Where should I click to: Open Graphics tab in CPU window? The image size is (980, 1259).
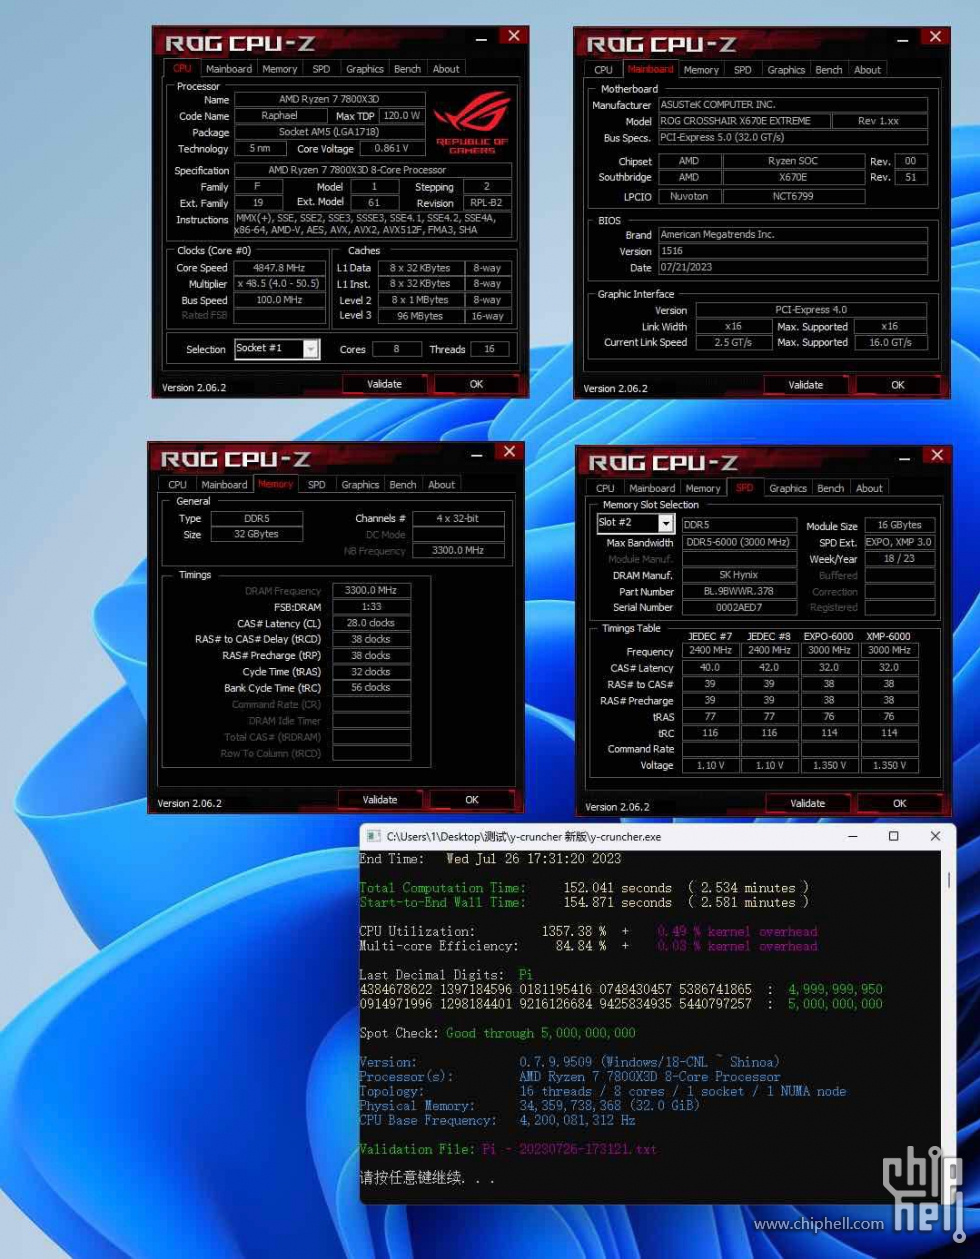point(364,69)
